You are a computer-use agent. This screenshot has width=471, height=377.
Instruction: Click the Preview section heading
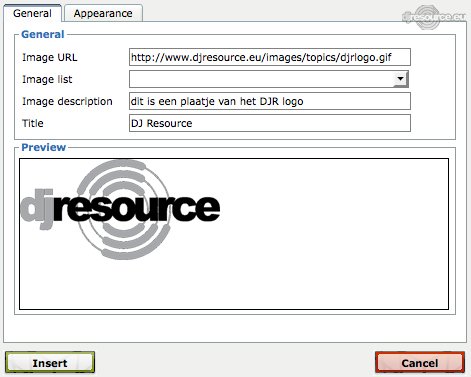44,147
